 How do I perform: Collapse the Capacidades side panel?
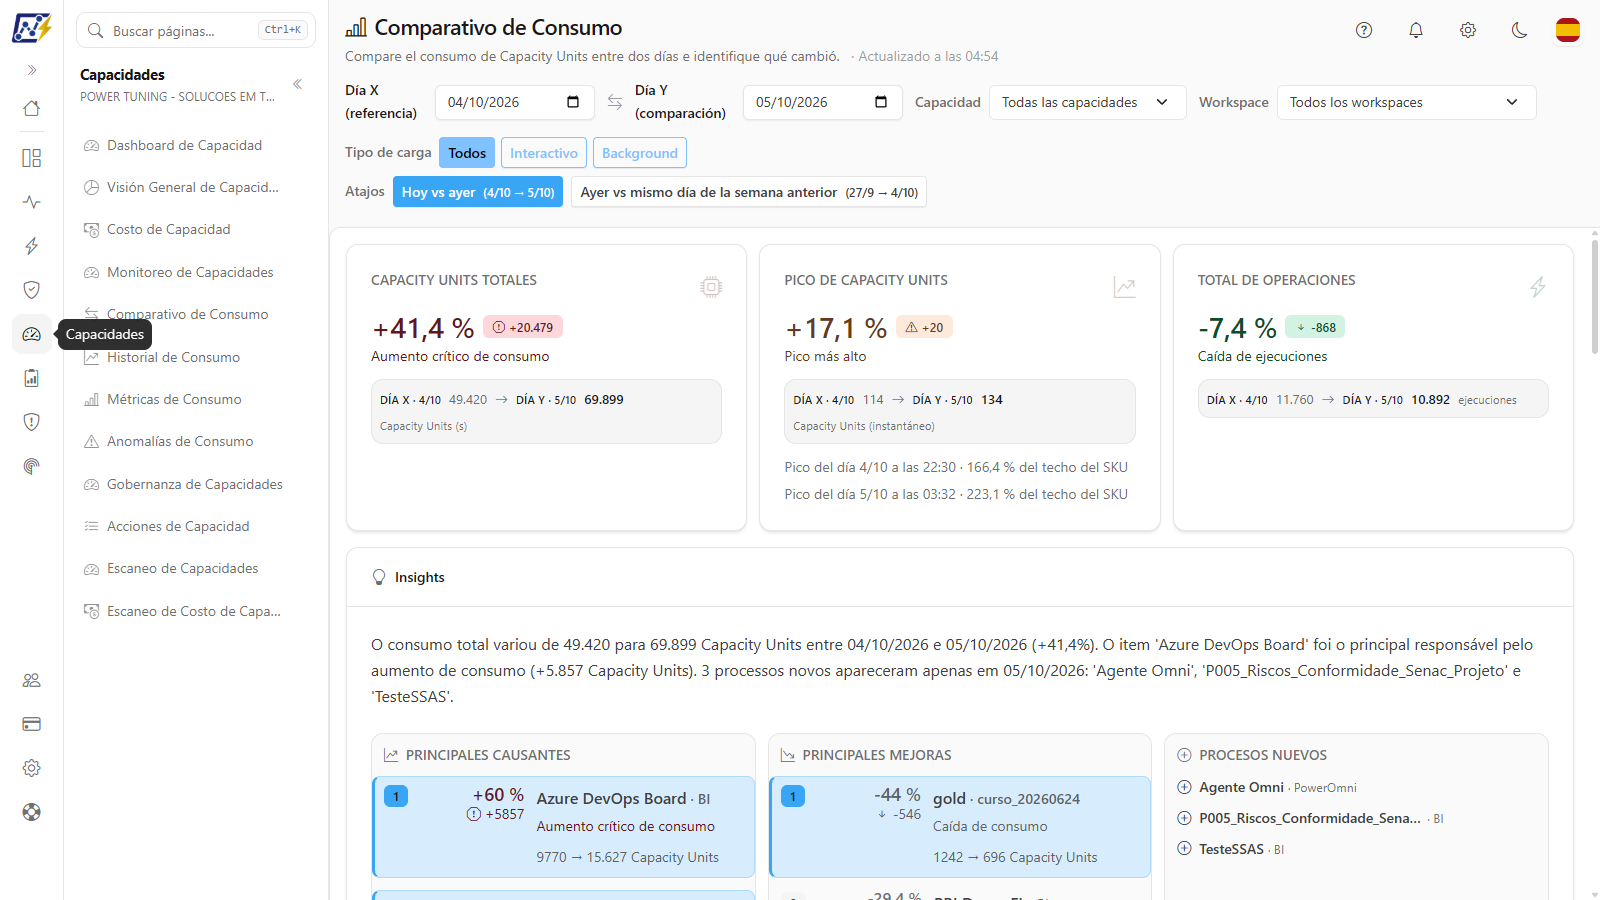click(x=297, y=84)
